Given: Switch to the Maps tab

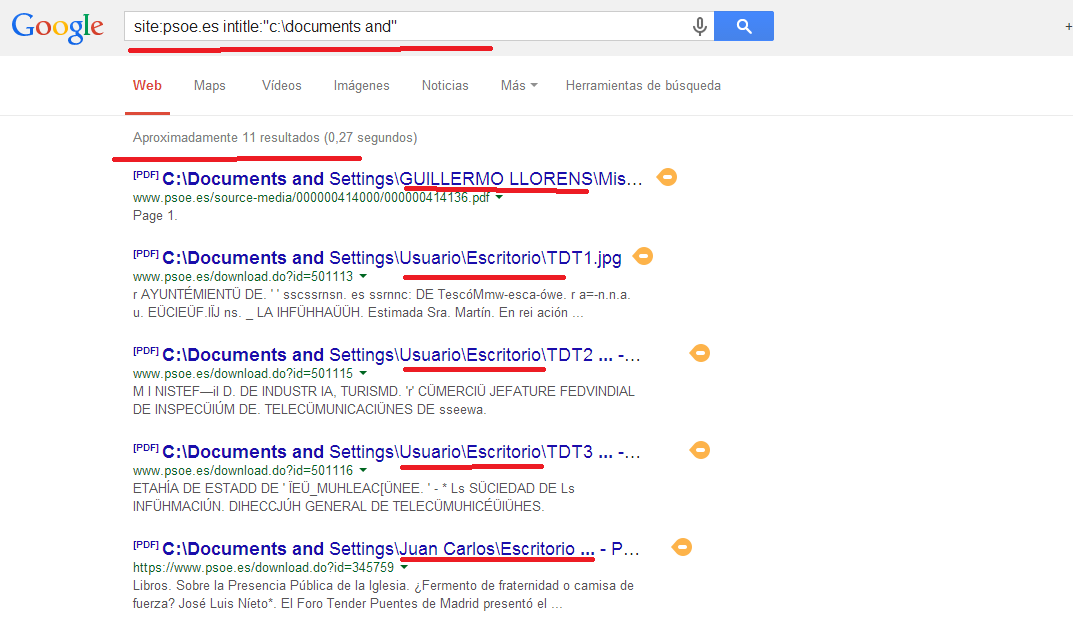Looking at the screenshot, I should (209, 86).
